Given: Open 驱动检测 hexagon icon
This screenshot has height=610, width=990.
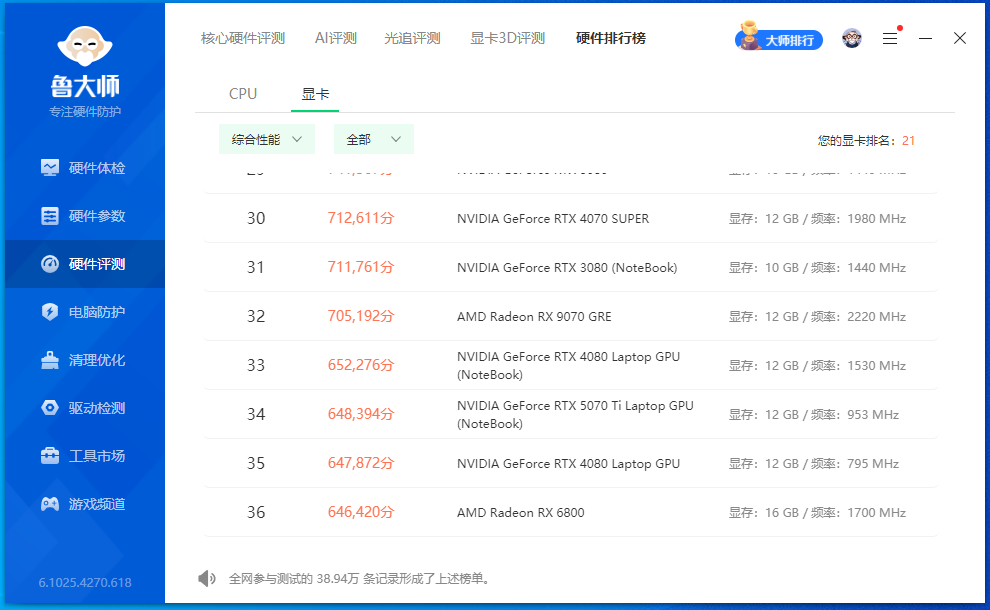Looking at the screenshot, I should 50,408.
